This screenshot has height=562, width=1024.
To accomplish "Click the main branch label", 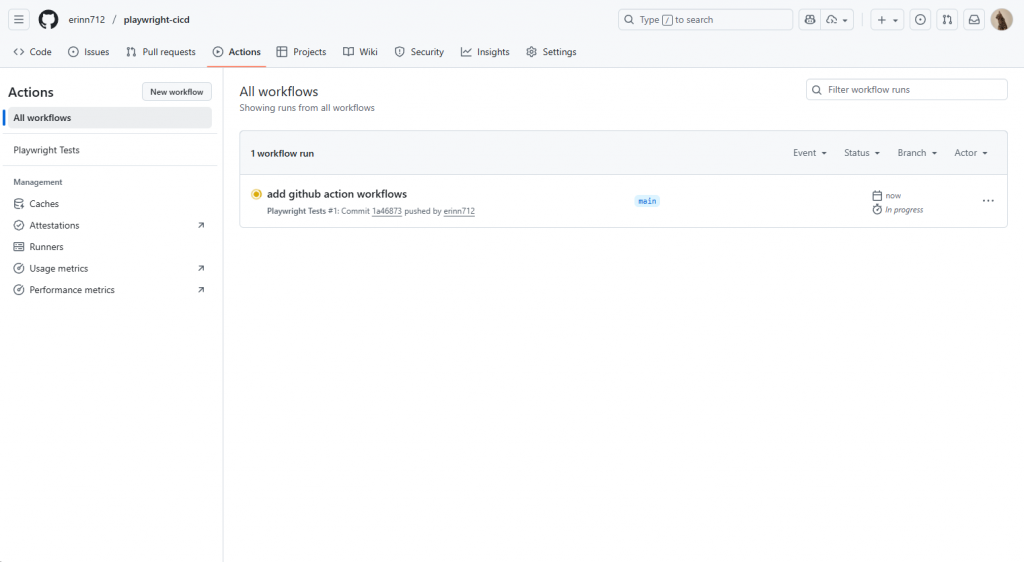I will point(647,201).
